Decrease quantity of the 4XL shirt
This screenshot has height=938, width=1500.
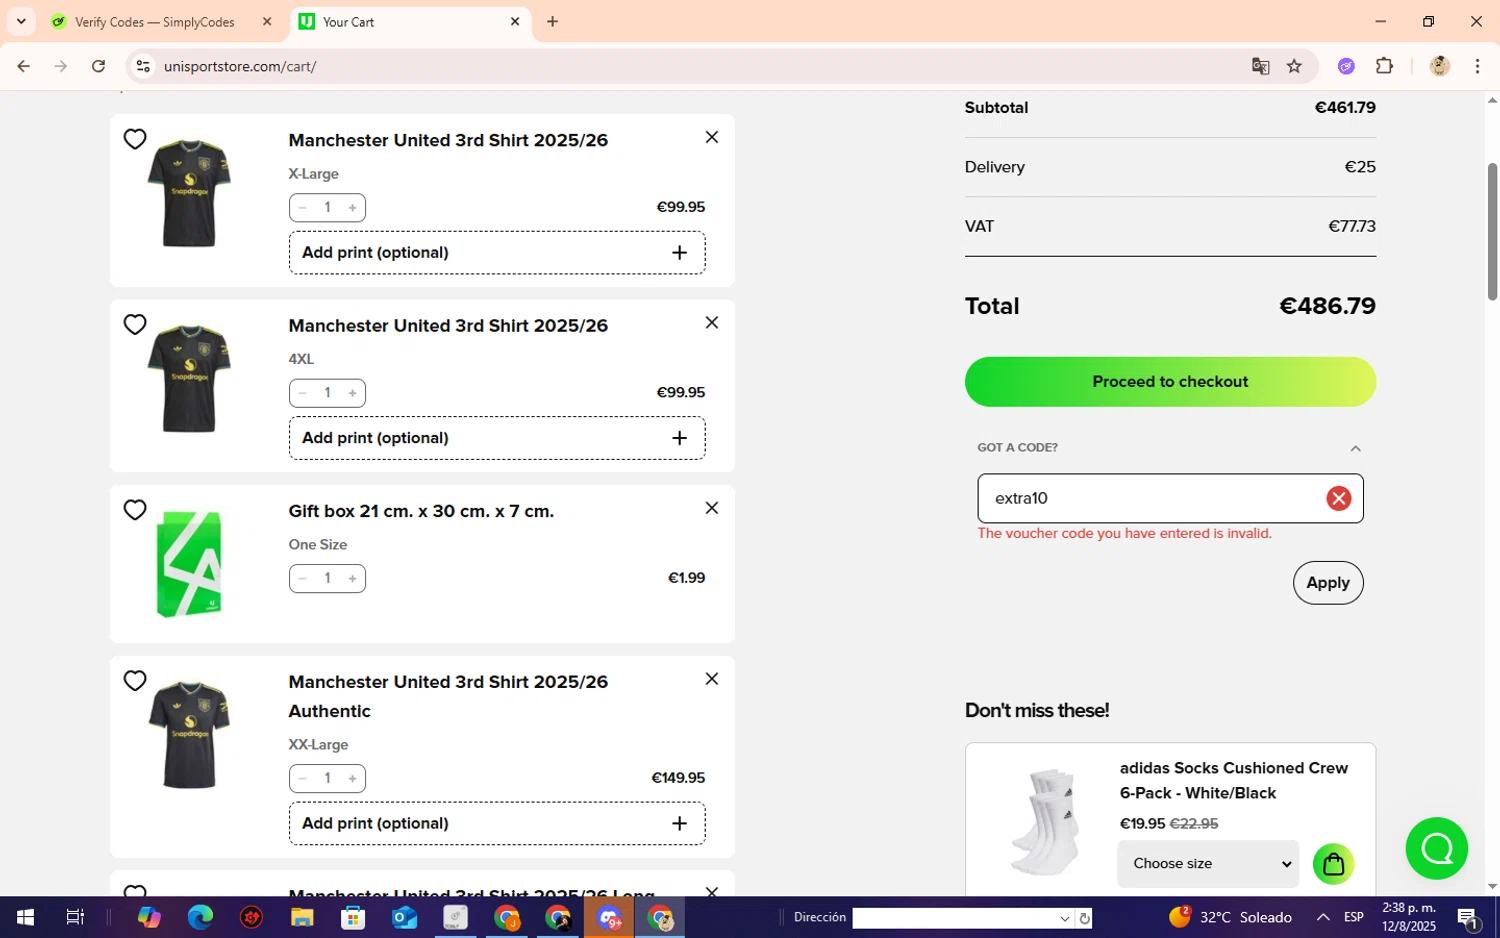tap(302, 393)
